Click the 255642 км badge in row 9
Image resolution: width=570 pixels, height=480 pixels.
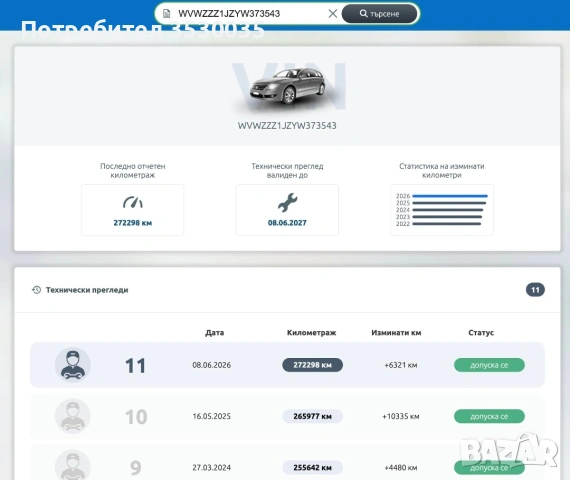click(313, 467)
